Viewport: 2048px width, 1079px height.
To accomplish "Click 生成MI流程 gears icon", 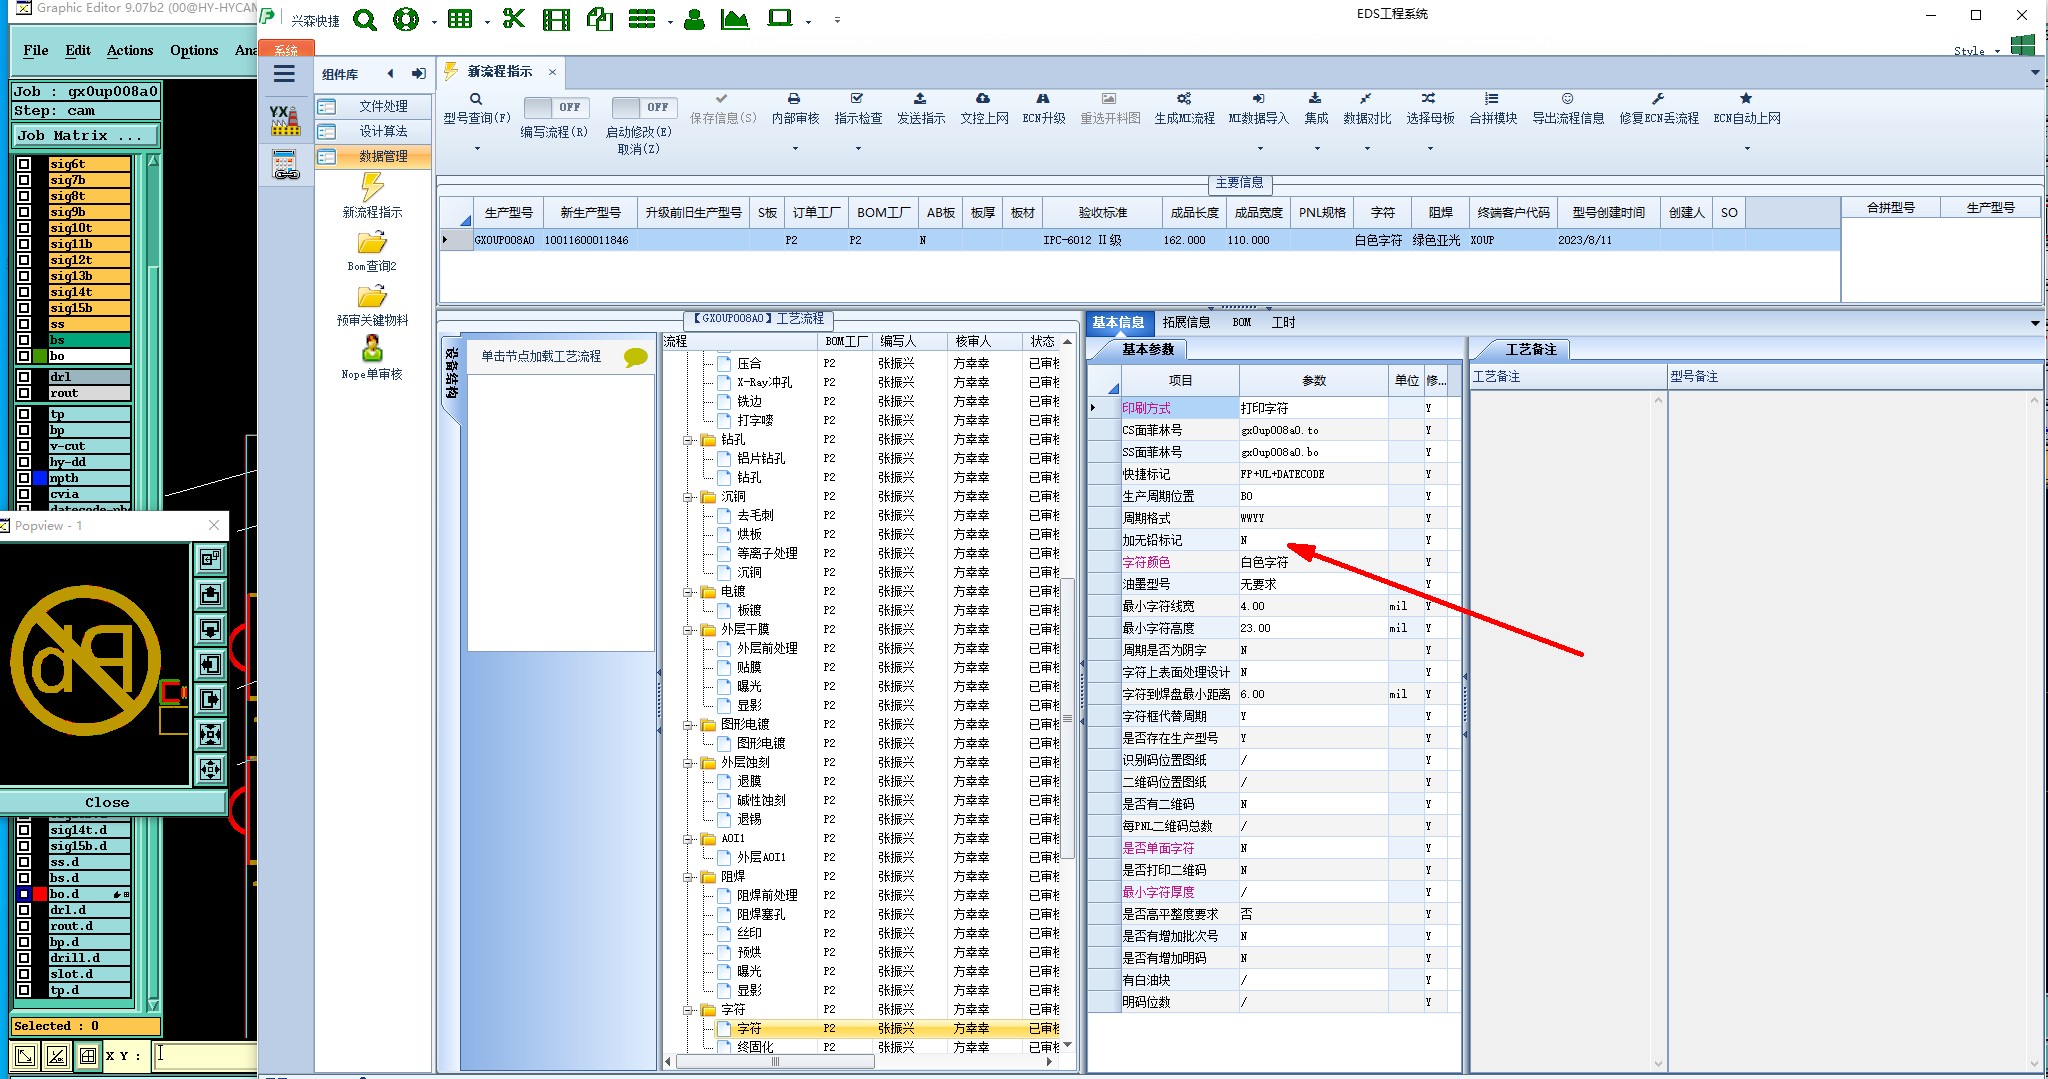I will (1184, 99).
